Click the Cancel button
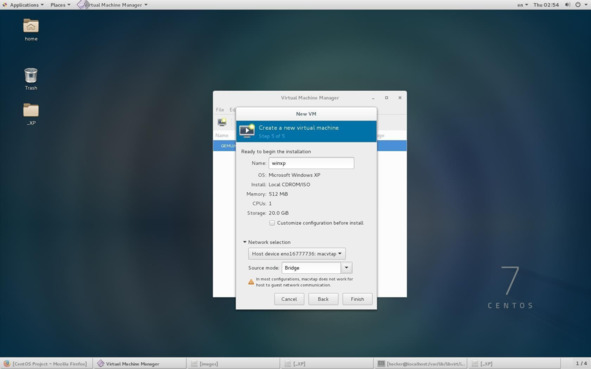Viewport: 591px width, 369px height. click(x=289, y=299)
